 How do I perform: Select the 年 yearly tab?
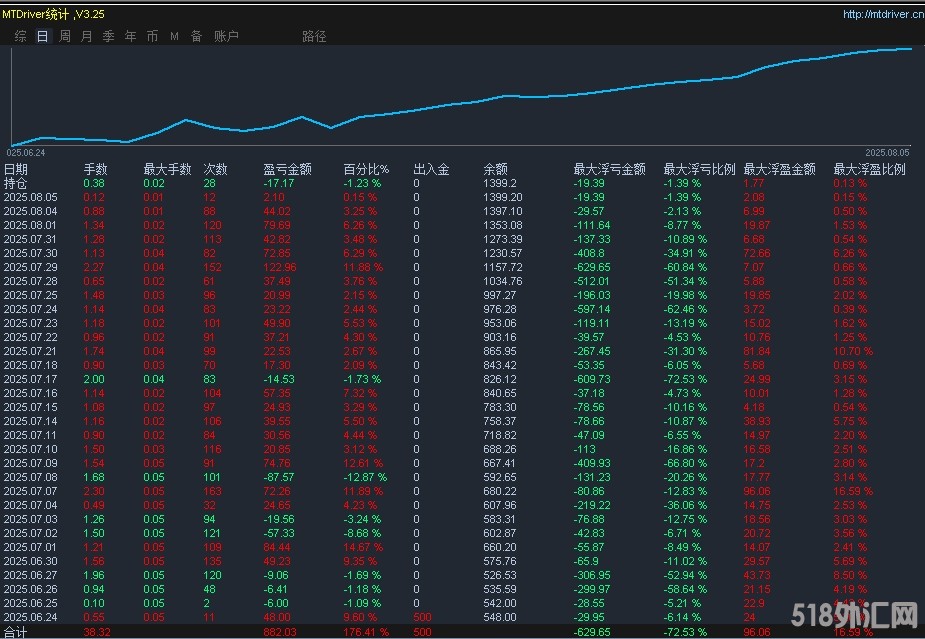point(130,36)
